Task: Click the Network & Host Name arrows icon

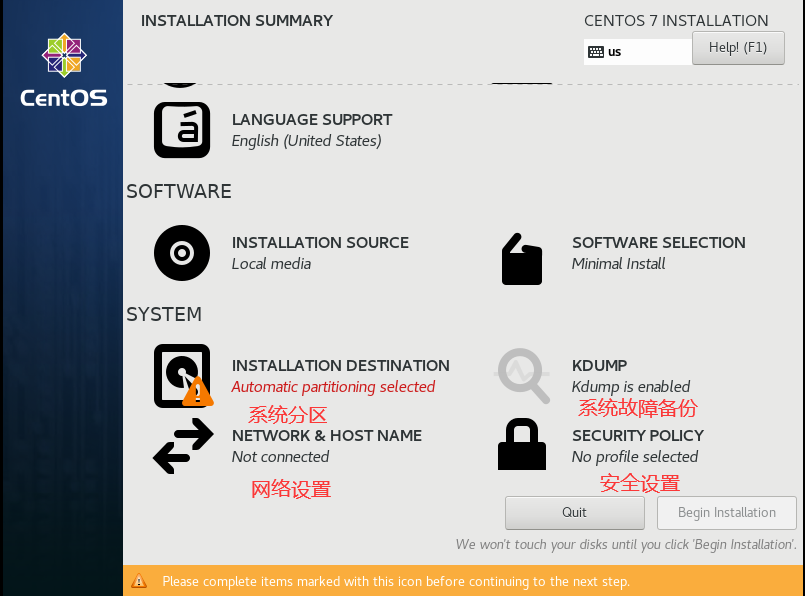Action: 183,446
